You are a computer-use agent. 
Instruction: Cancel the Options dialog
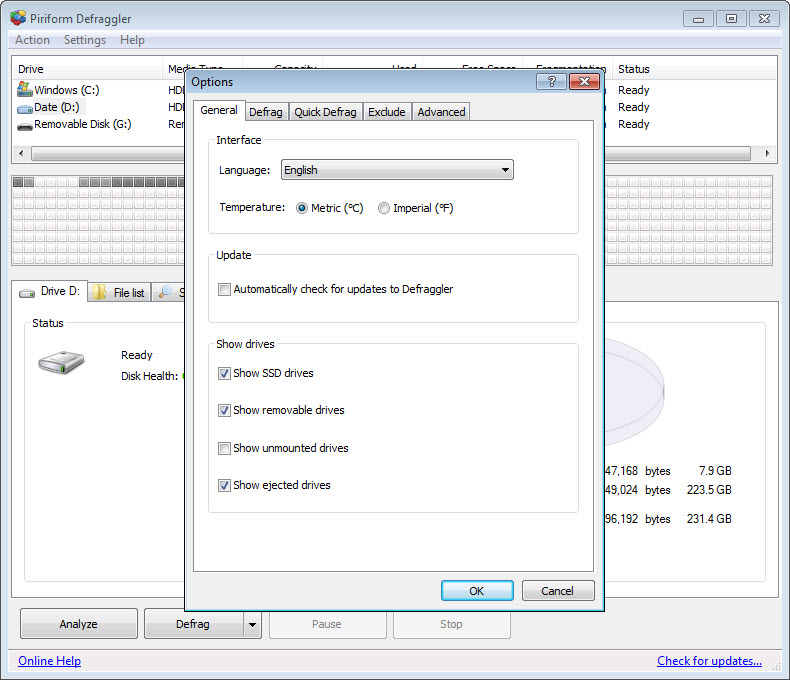click(x=557, y=591)
